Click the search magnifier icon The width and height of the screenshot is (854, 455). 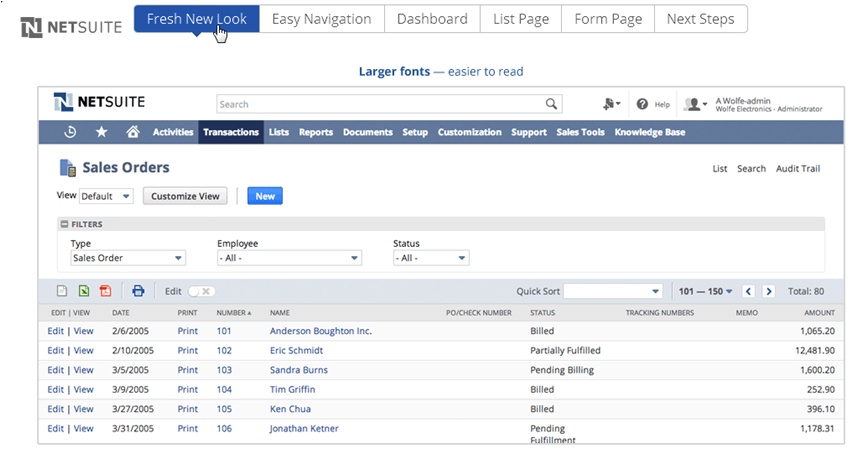pos(551,104)
